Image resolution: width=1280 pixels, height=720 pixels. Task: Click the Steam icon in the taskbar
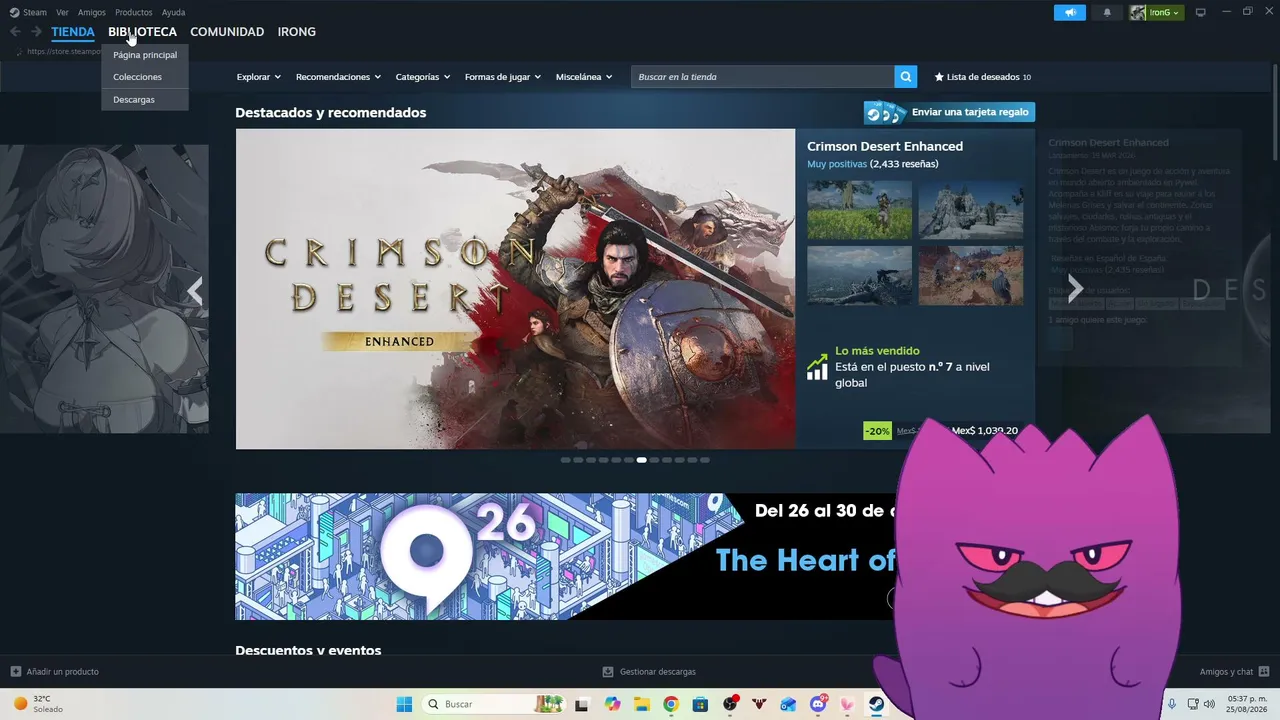(876, 704)
